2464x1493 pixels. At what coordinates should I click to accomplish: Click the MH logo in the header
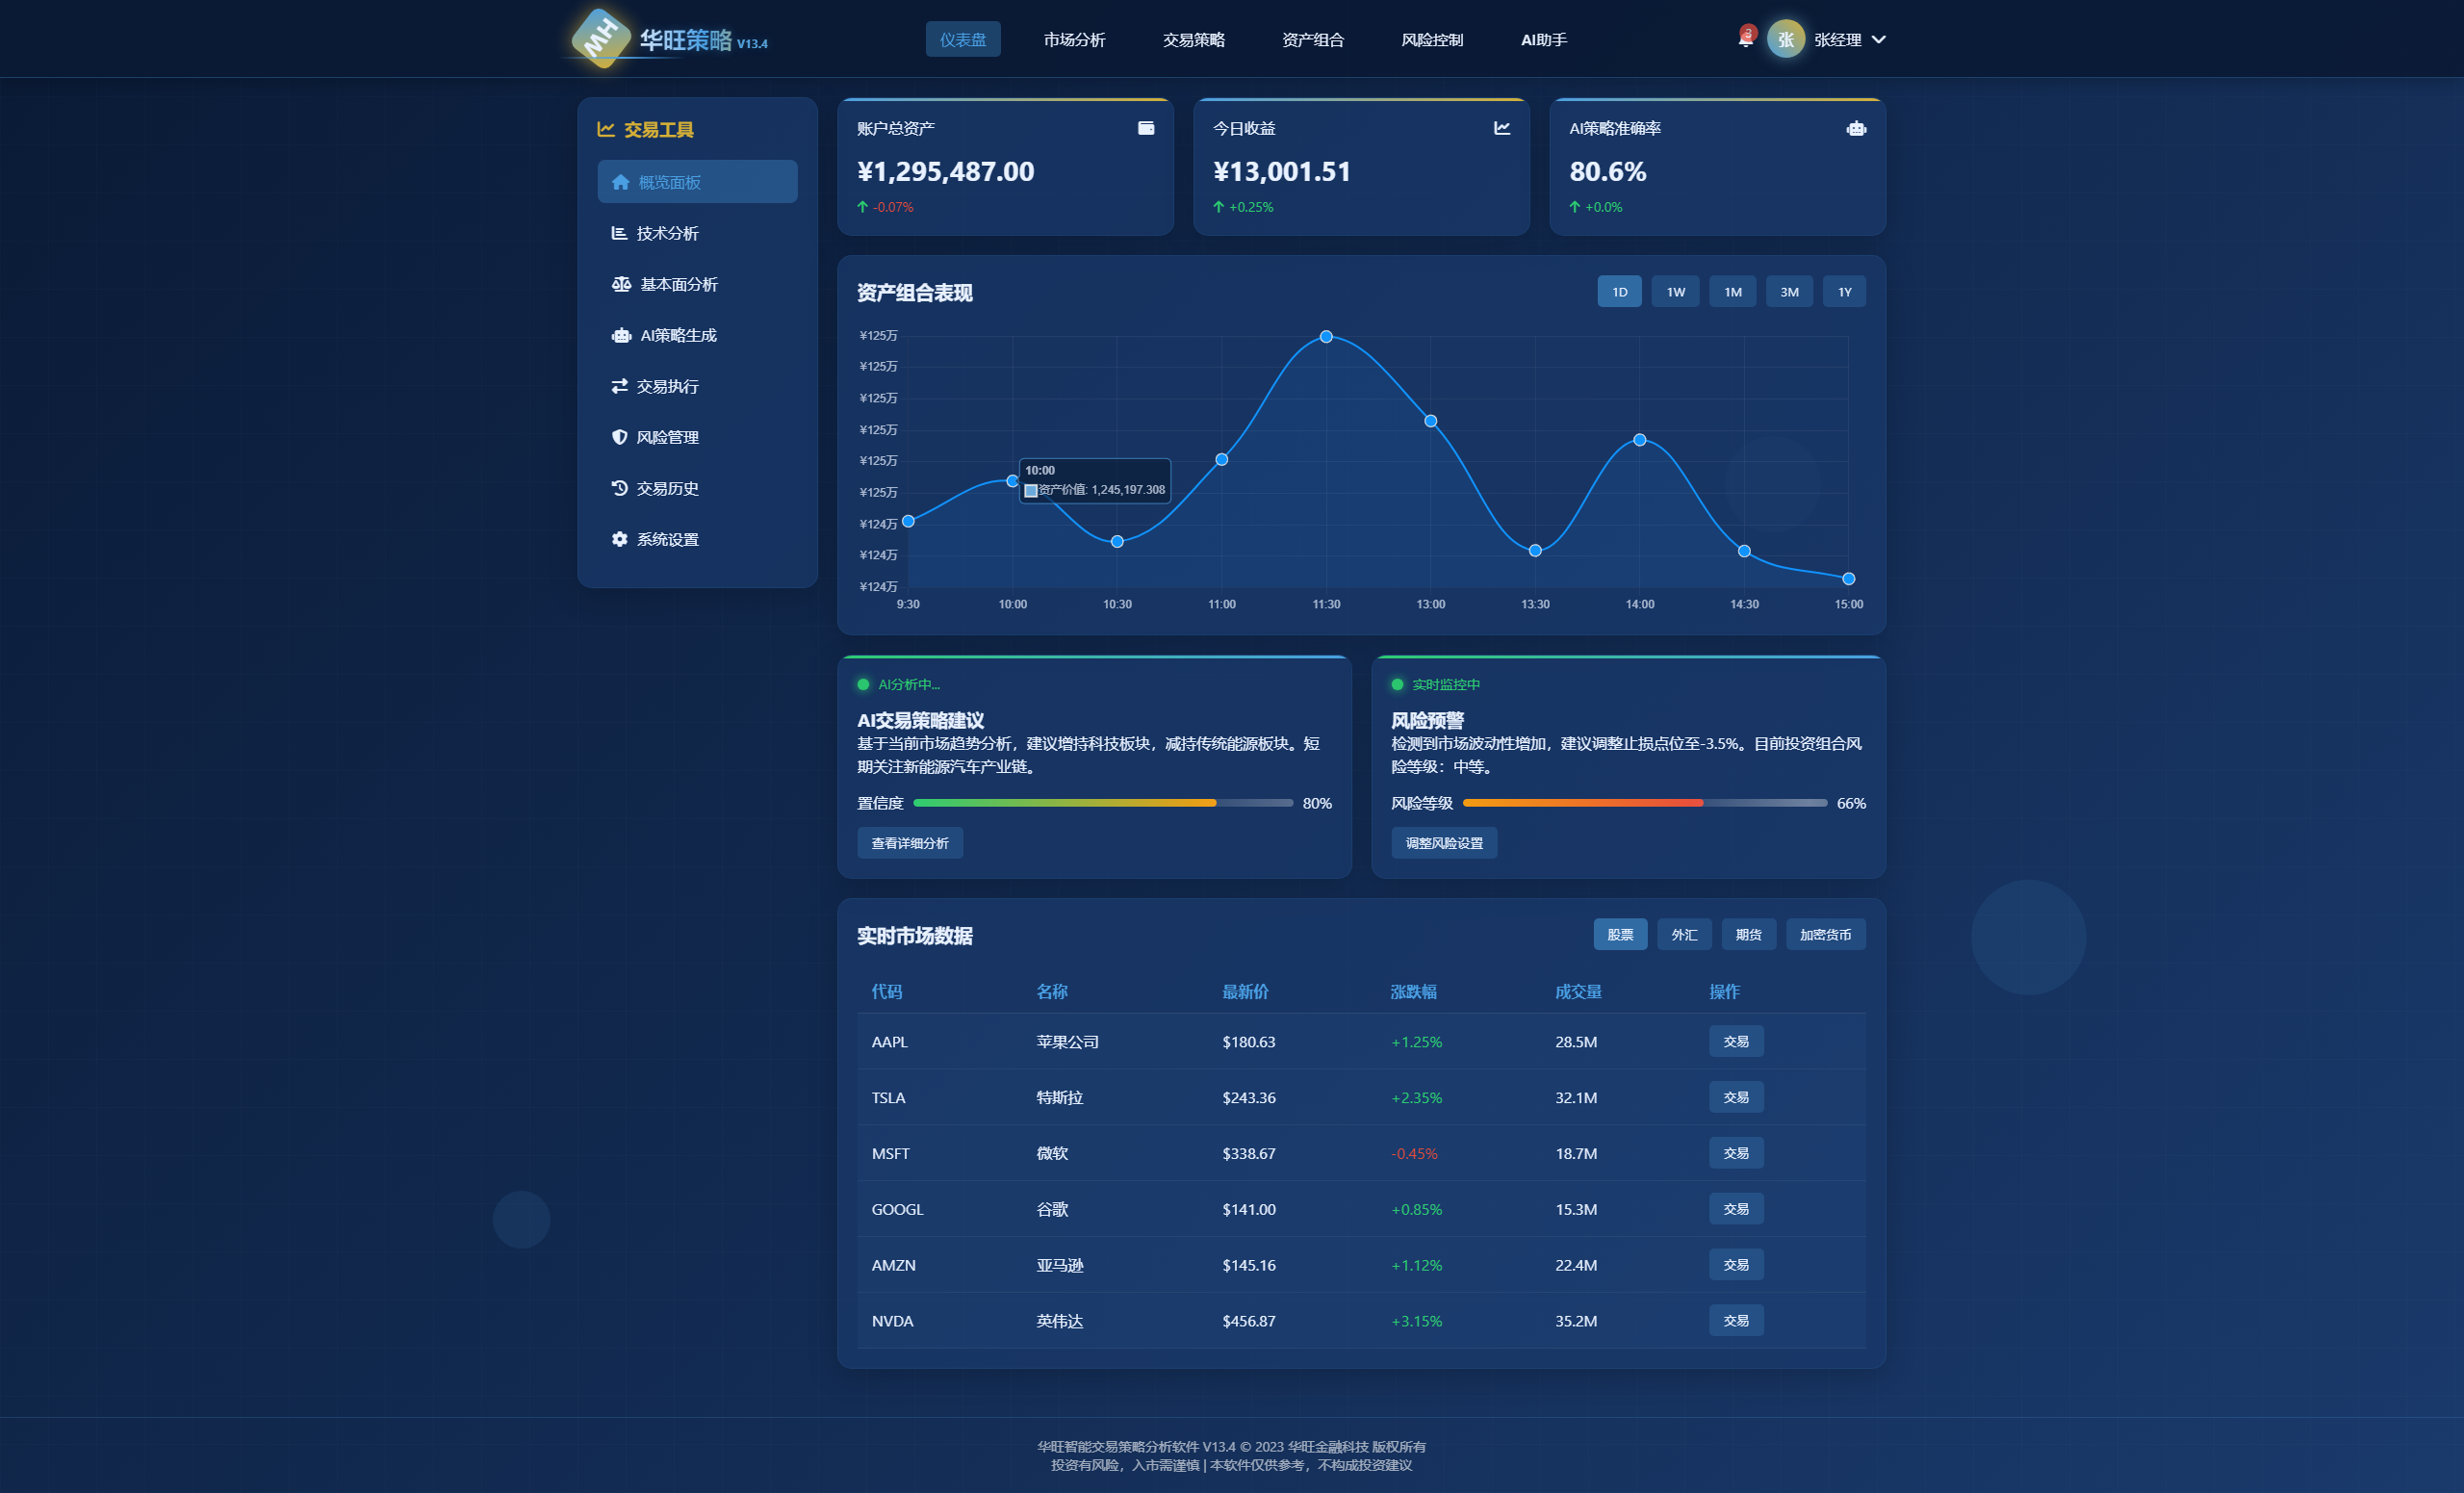pos(601,38)
